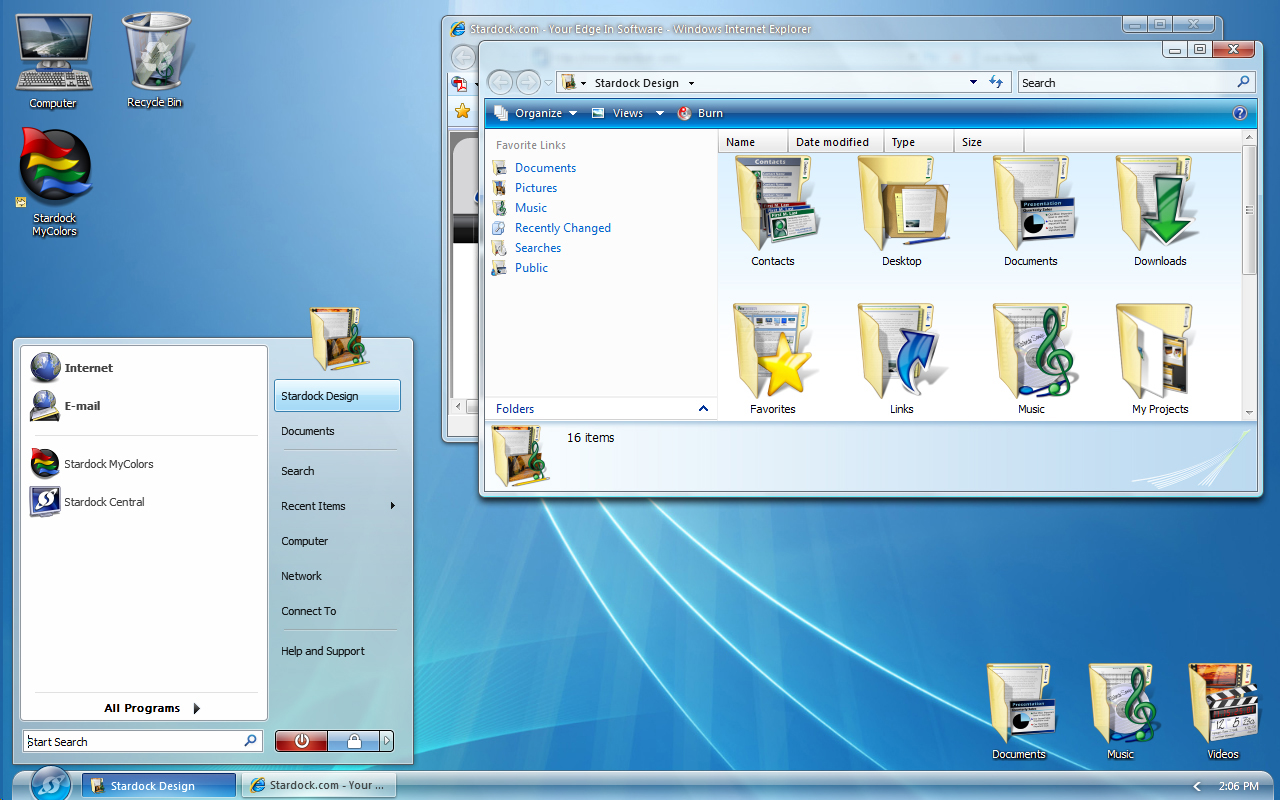Sort by Name column header
1280x800 pixels.
click(753, 142)
